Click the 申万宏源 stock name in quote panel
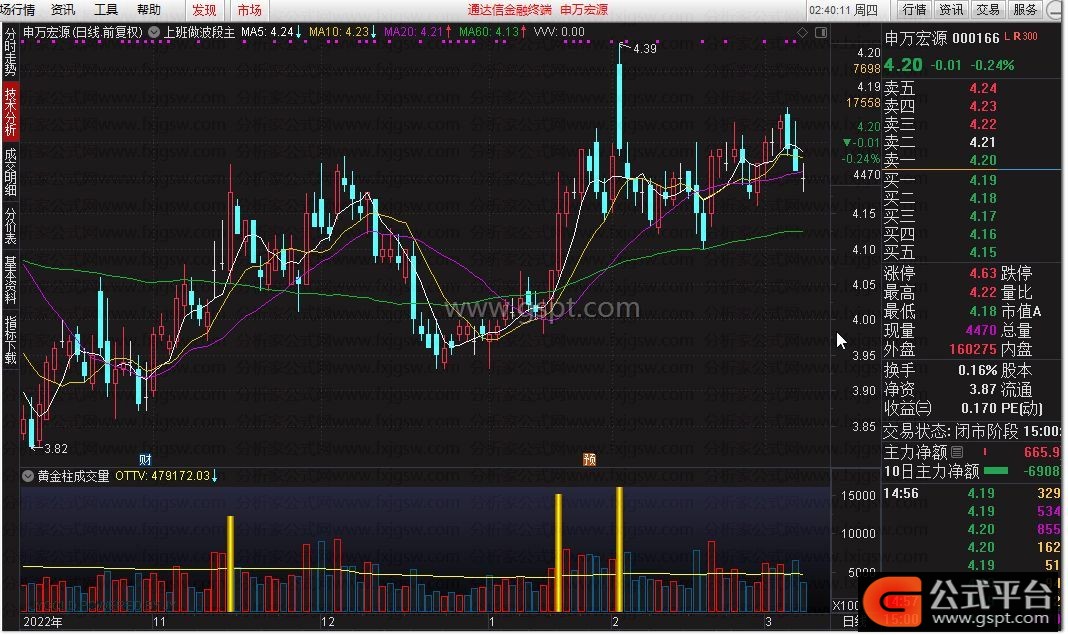 tap(915, 39)
